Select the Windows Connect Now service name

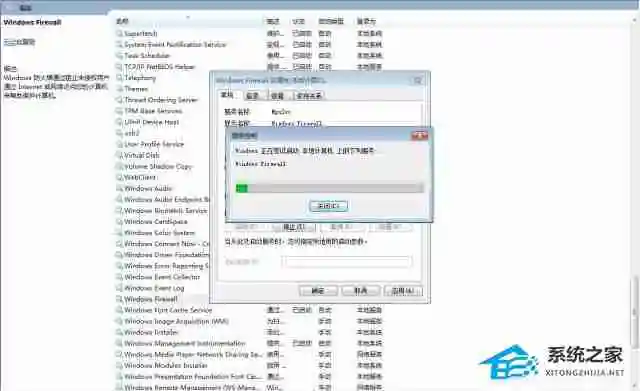(167, 244)
